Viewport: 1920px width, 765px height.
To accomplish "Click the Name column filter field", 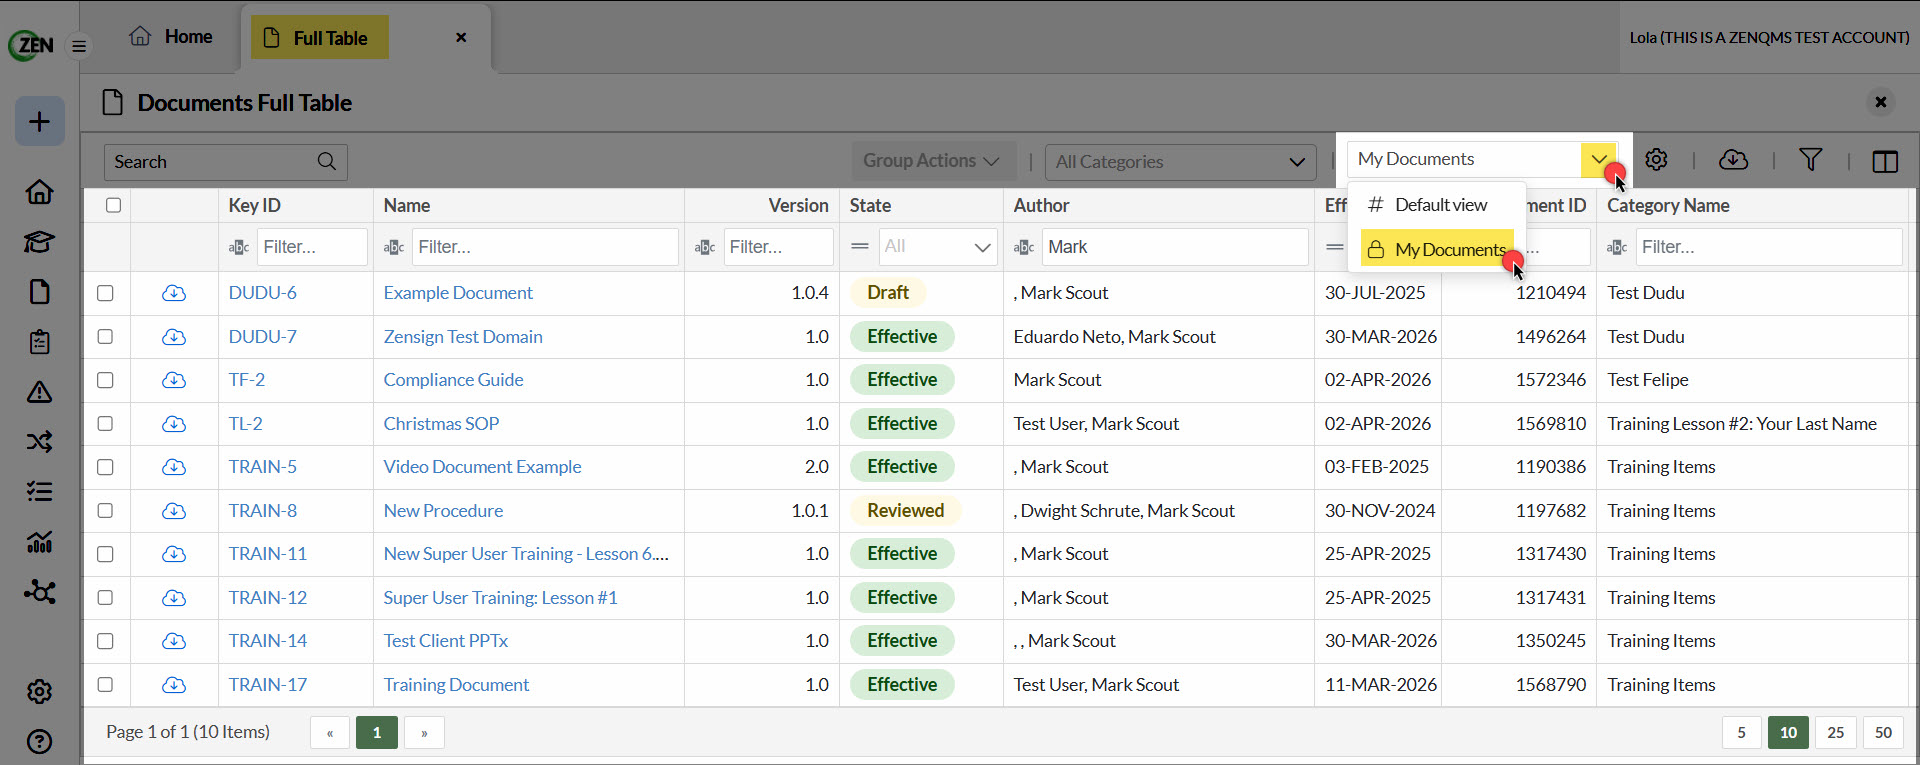I will pos(544,247).
